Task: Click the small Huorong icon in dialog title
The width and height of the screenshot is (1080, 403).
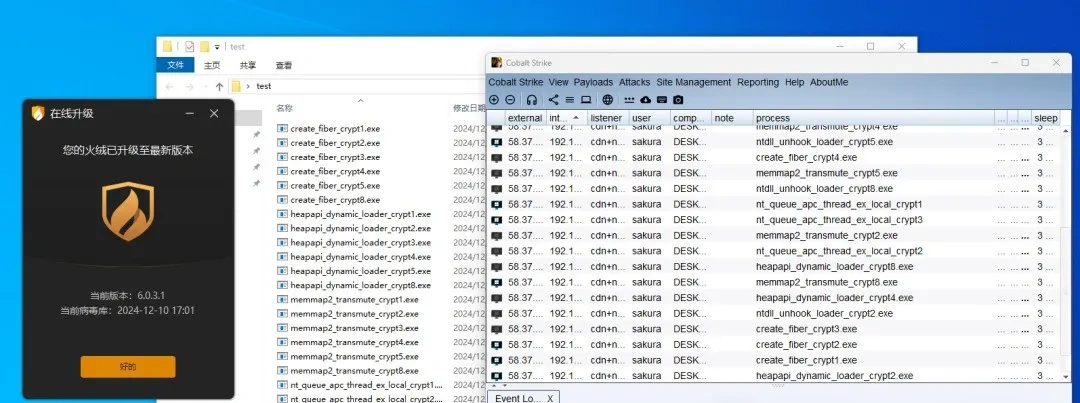Action: [38, 113]
